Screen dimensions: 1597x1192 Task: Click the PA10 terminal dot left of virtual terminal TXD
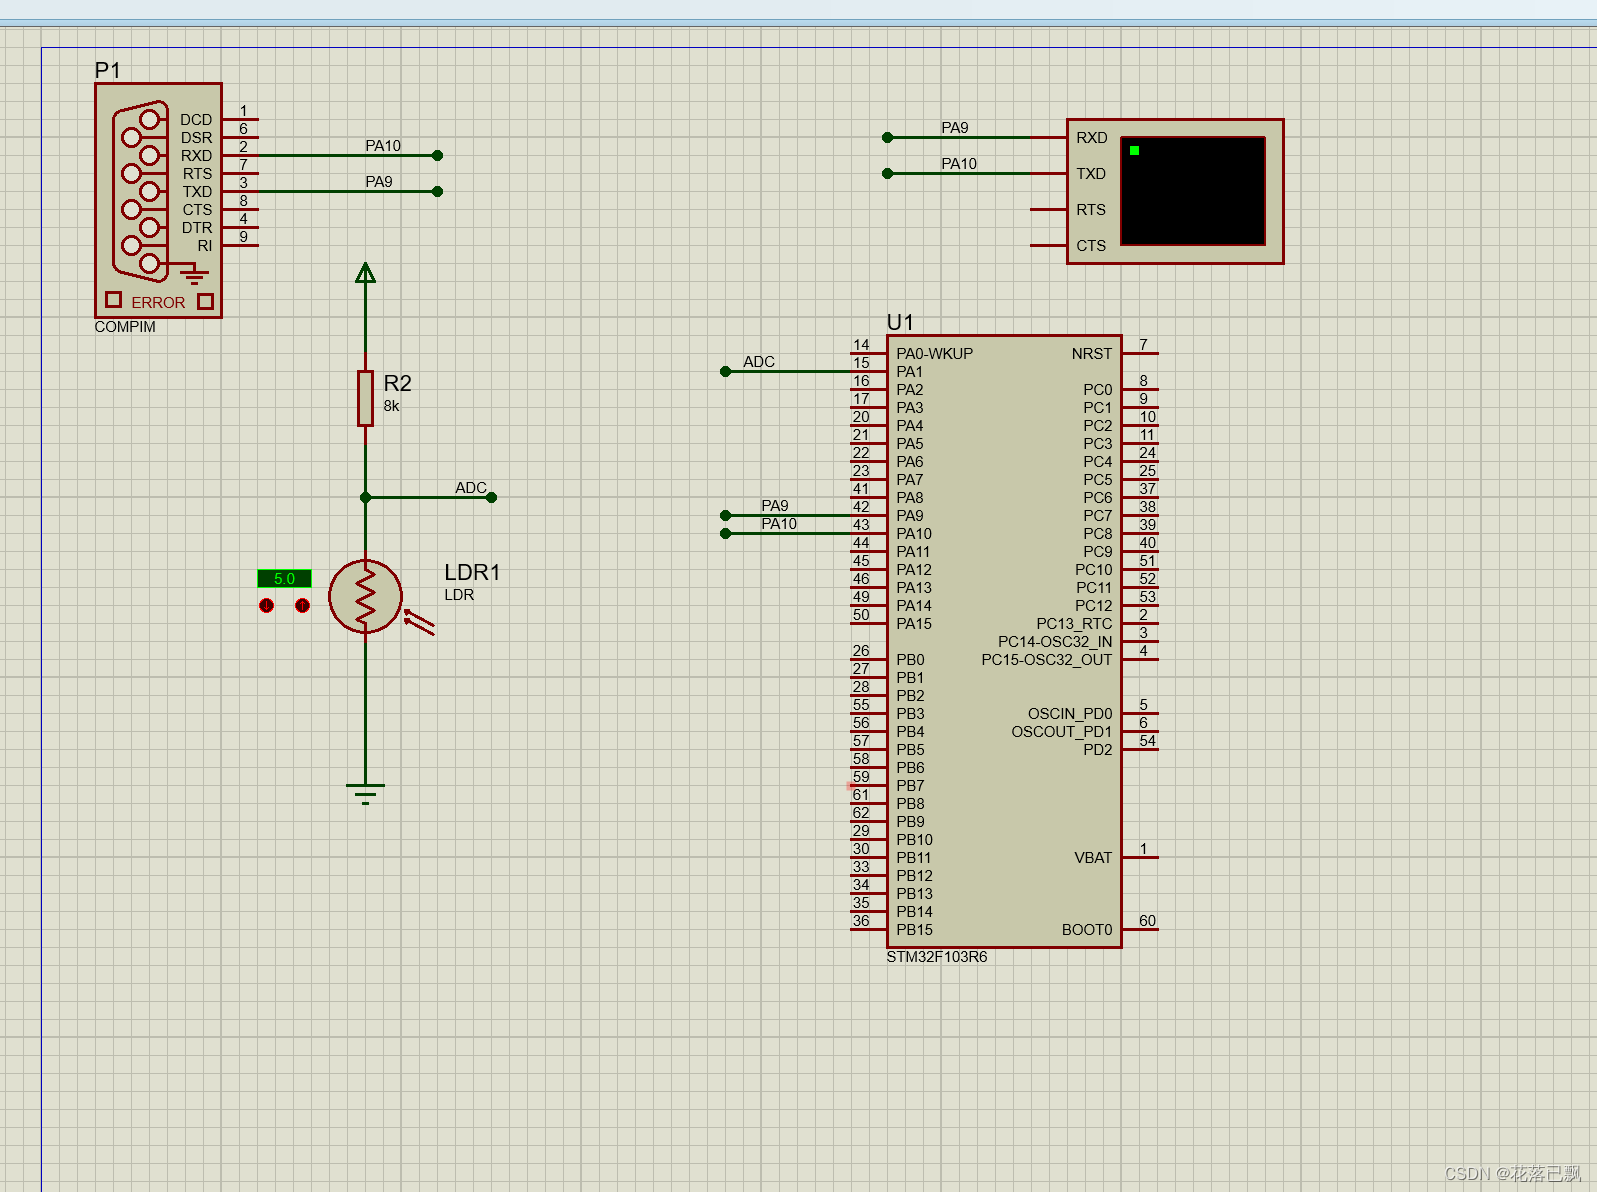[x=888, y=173]
